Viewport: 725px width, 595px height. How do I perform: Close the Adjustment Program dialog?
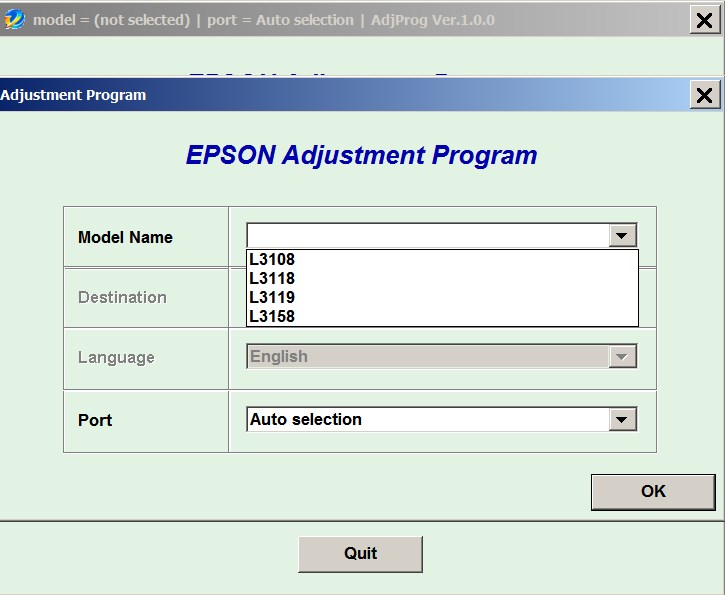tap(704, 95)
